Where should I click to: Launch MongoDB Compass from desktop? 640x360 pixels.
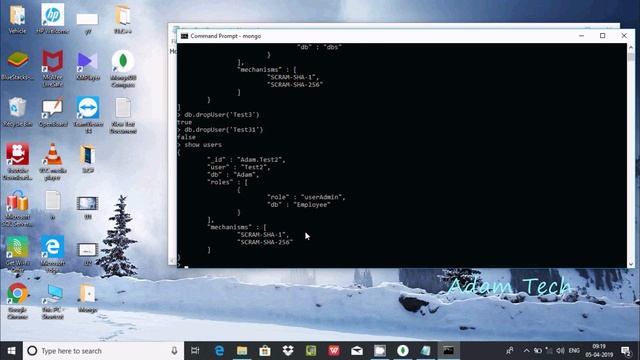pyautogui.click(x=123, y=69)
